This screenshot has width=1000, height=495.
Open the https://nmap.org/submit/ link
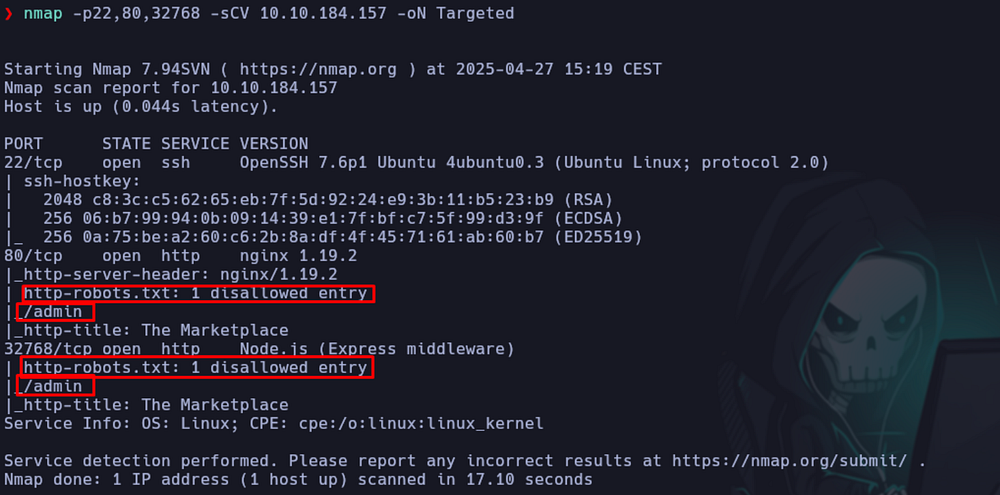[x=790, y=461]
